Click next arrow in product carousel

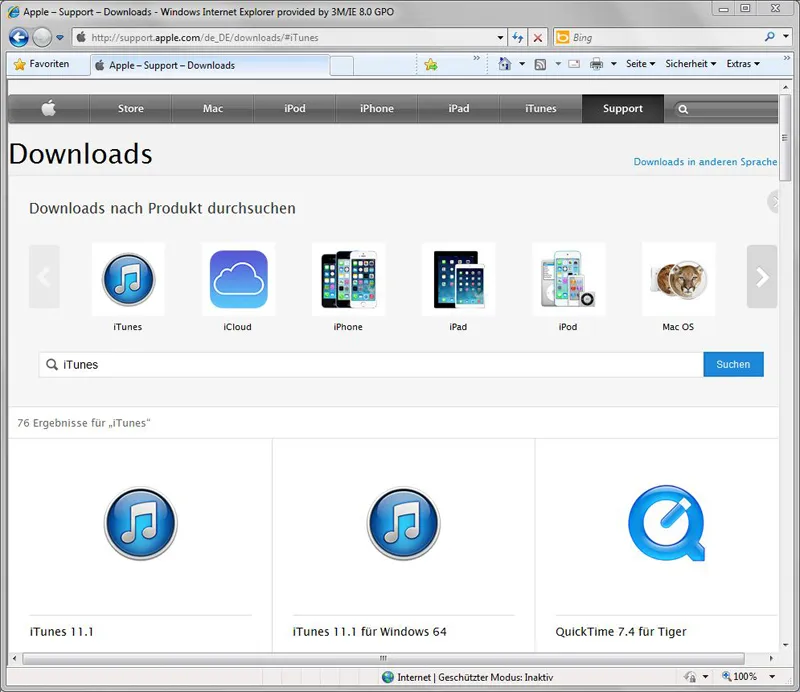pyautogui.click(x=762, y=277)
